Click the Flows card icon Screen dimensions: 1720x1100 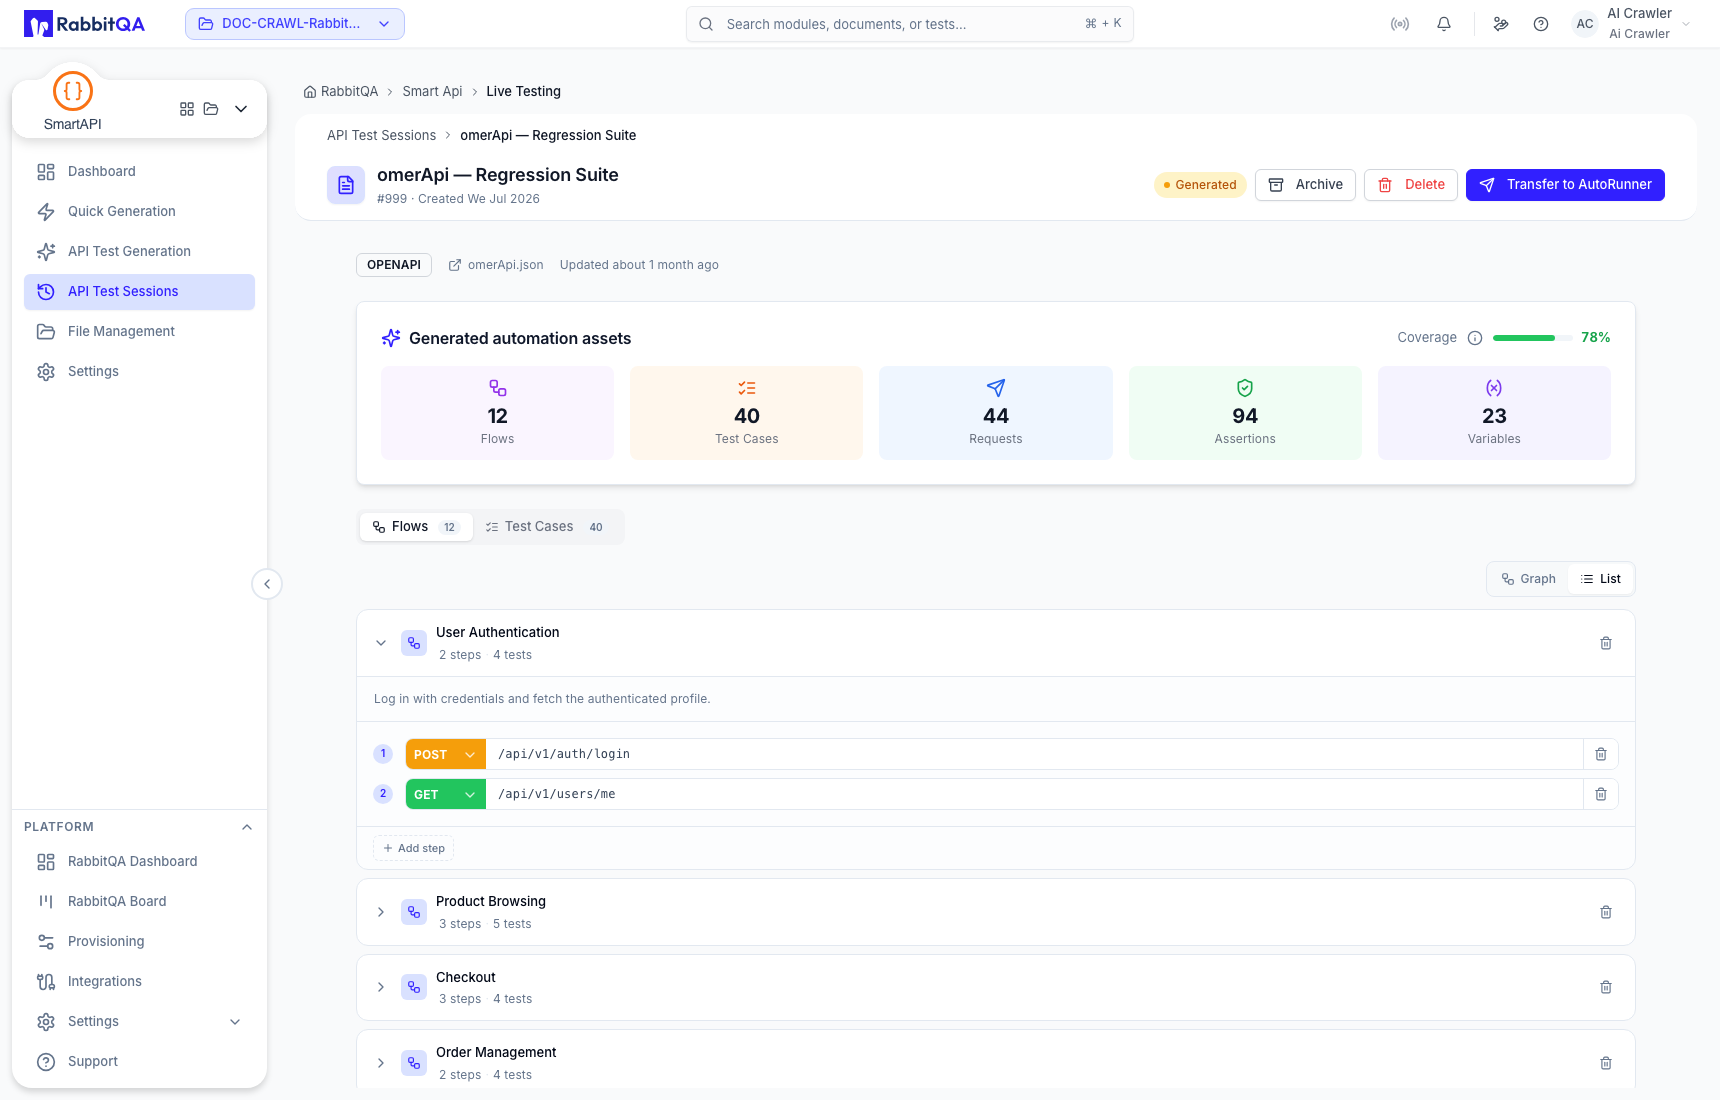pos(497,388)
